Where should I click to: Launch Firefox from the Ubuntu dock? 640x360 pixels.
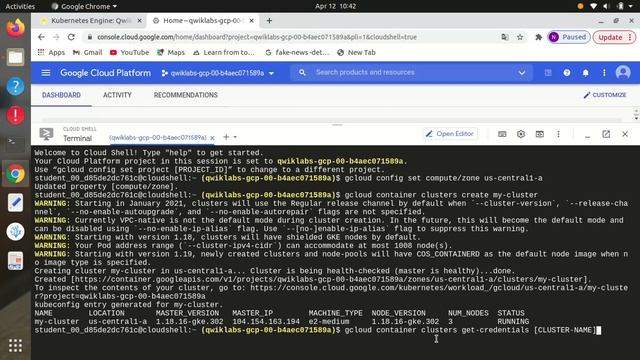point(15,28)
